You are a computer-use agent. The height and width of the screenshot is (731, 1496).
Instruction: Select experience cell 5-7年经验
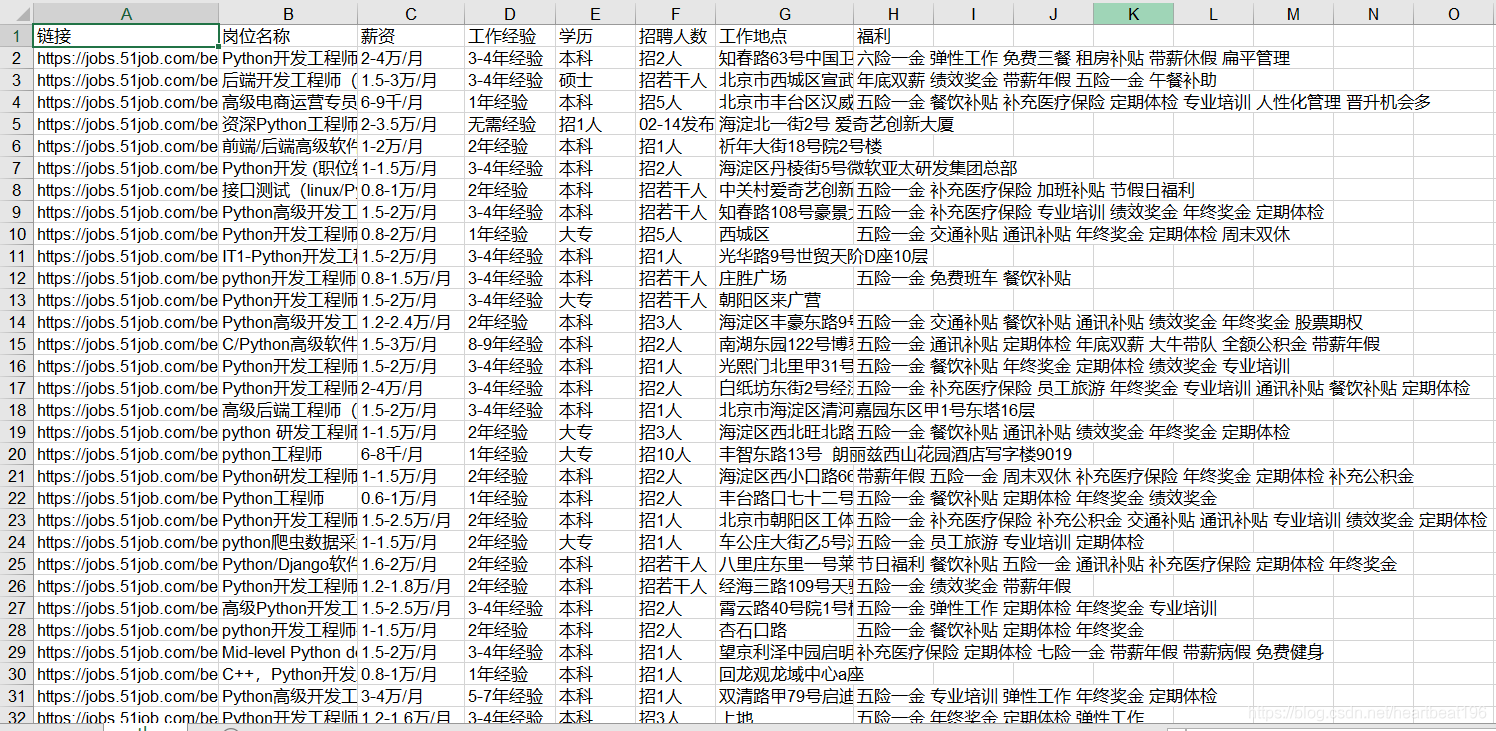coord(510,696)
